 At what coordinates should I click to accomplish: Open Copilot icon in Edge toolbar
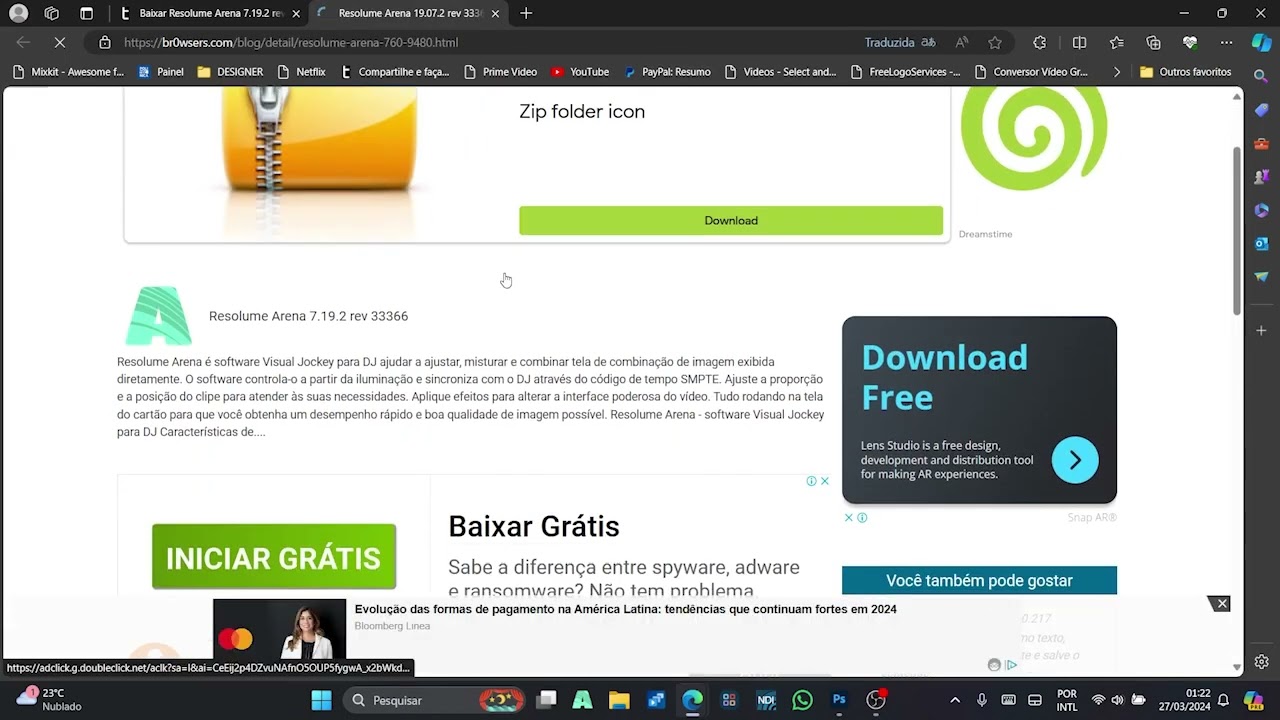click(x=1261, y=43)
